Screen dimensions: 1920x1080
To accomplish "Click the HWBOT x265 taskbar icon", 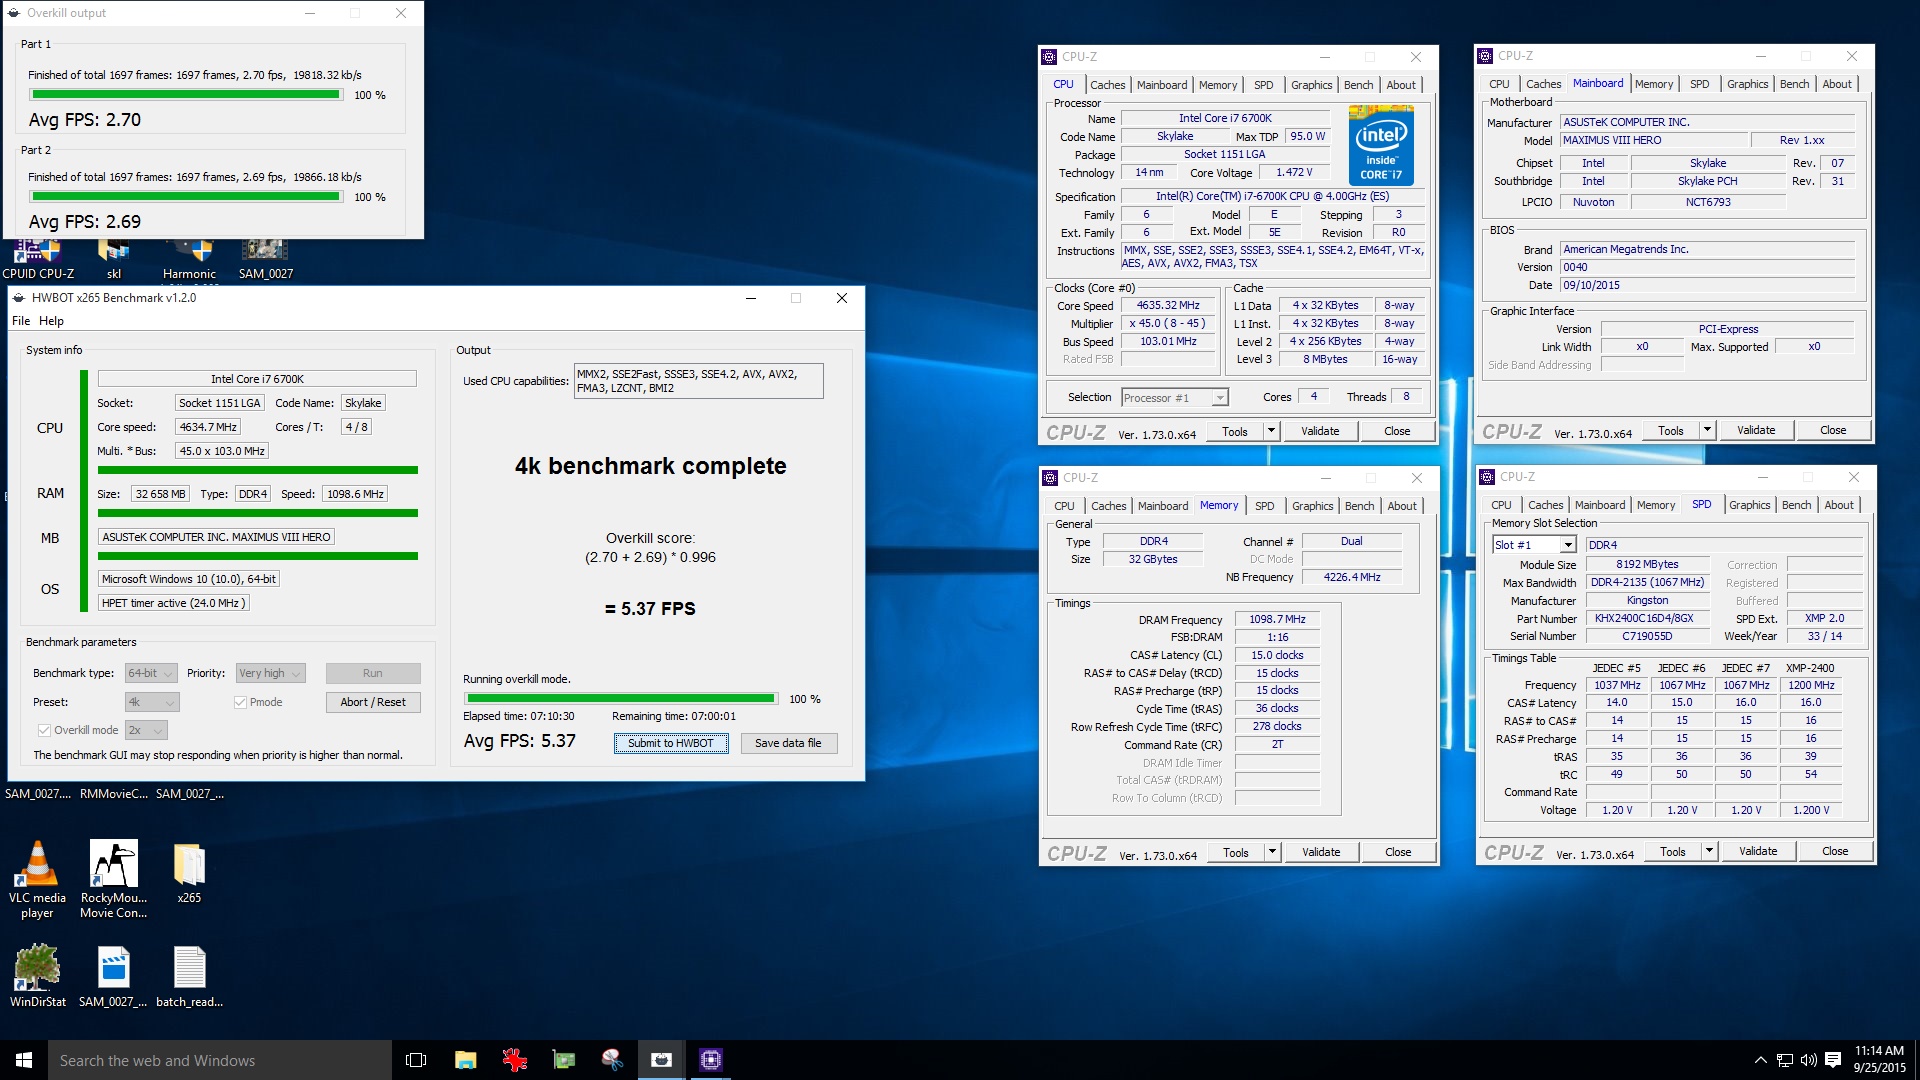I will [661, 1060].
